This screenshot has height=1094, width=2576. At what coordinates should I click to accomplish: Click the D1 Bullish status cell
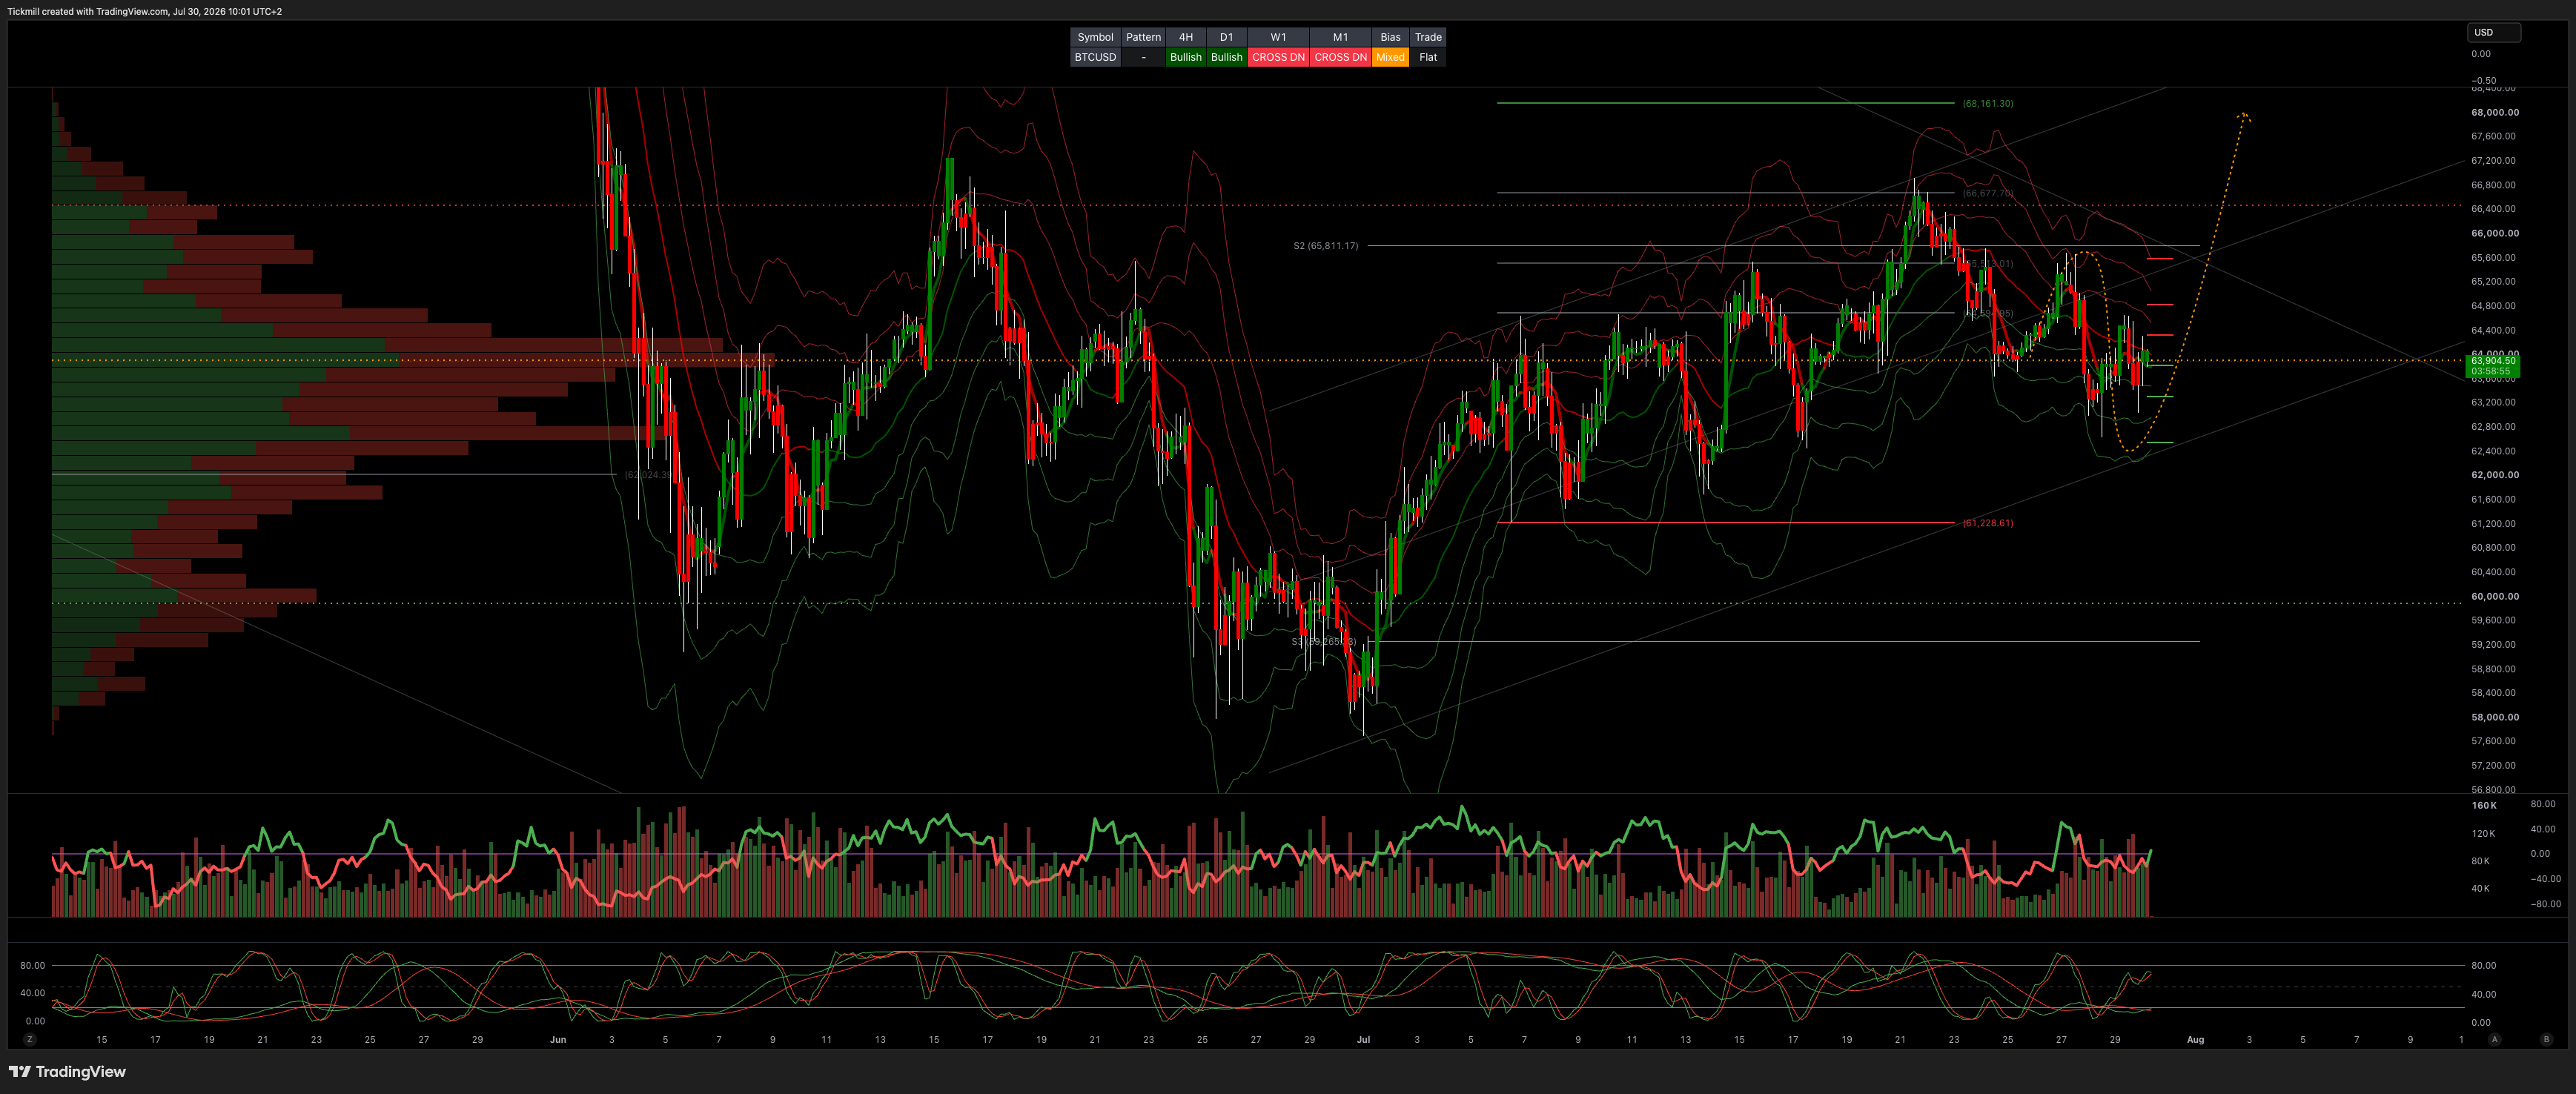(1226, 57)
